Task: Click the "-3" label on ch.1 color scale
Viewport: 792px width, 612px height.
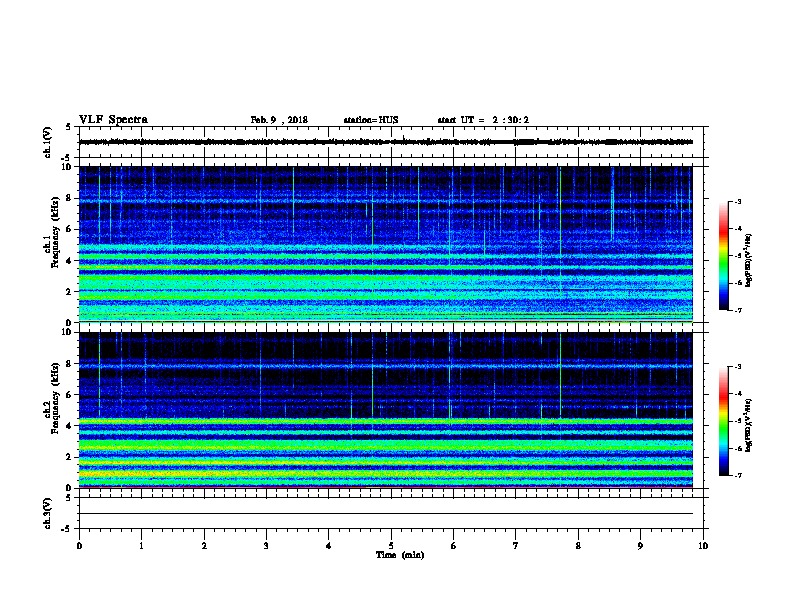Action: pyautogui.click(x=737, y=202)
